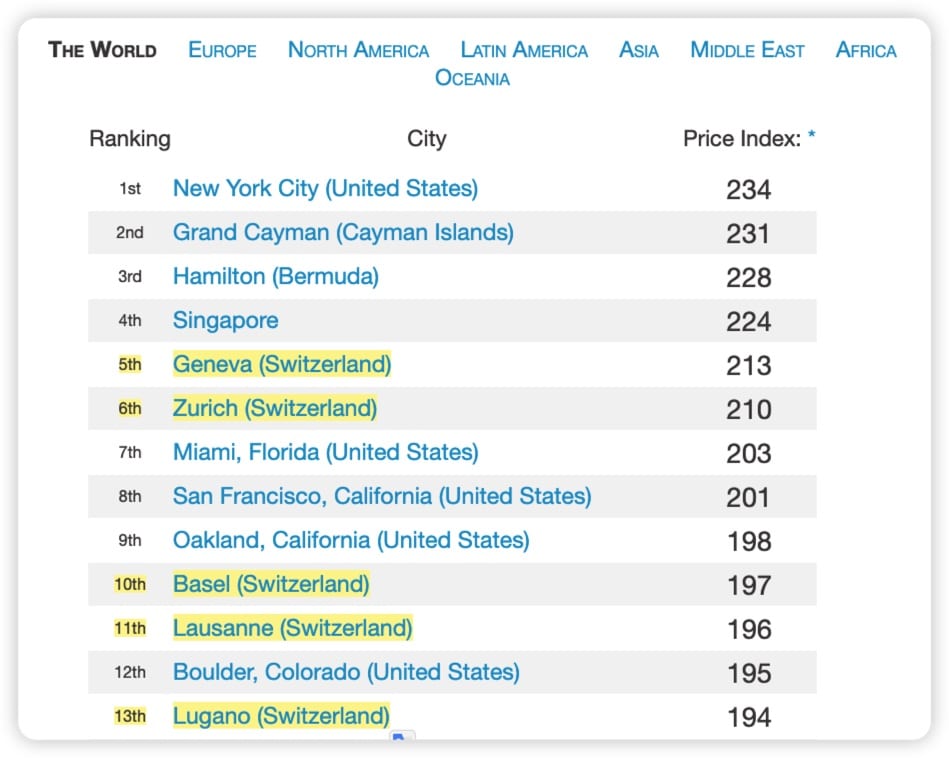Show rankings for Asia
The height and width of the screenshot is (758, 949).
point(639,50)
